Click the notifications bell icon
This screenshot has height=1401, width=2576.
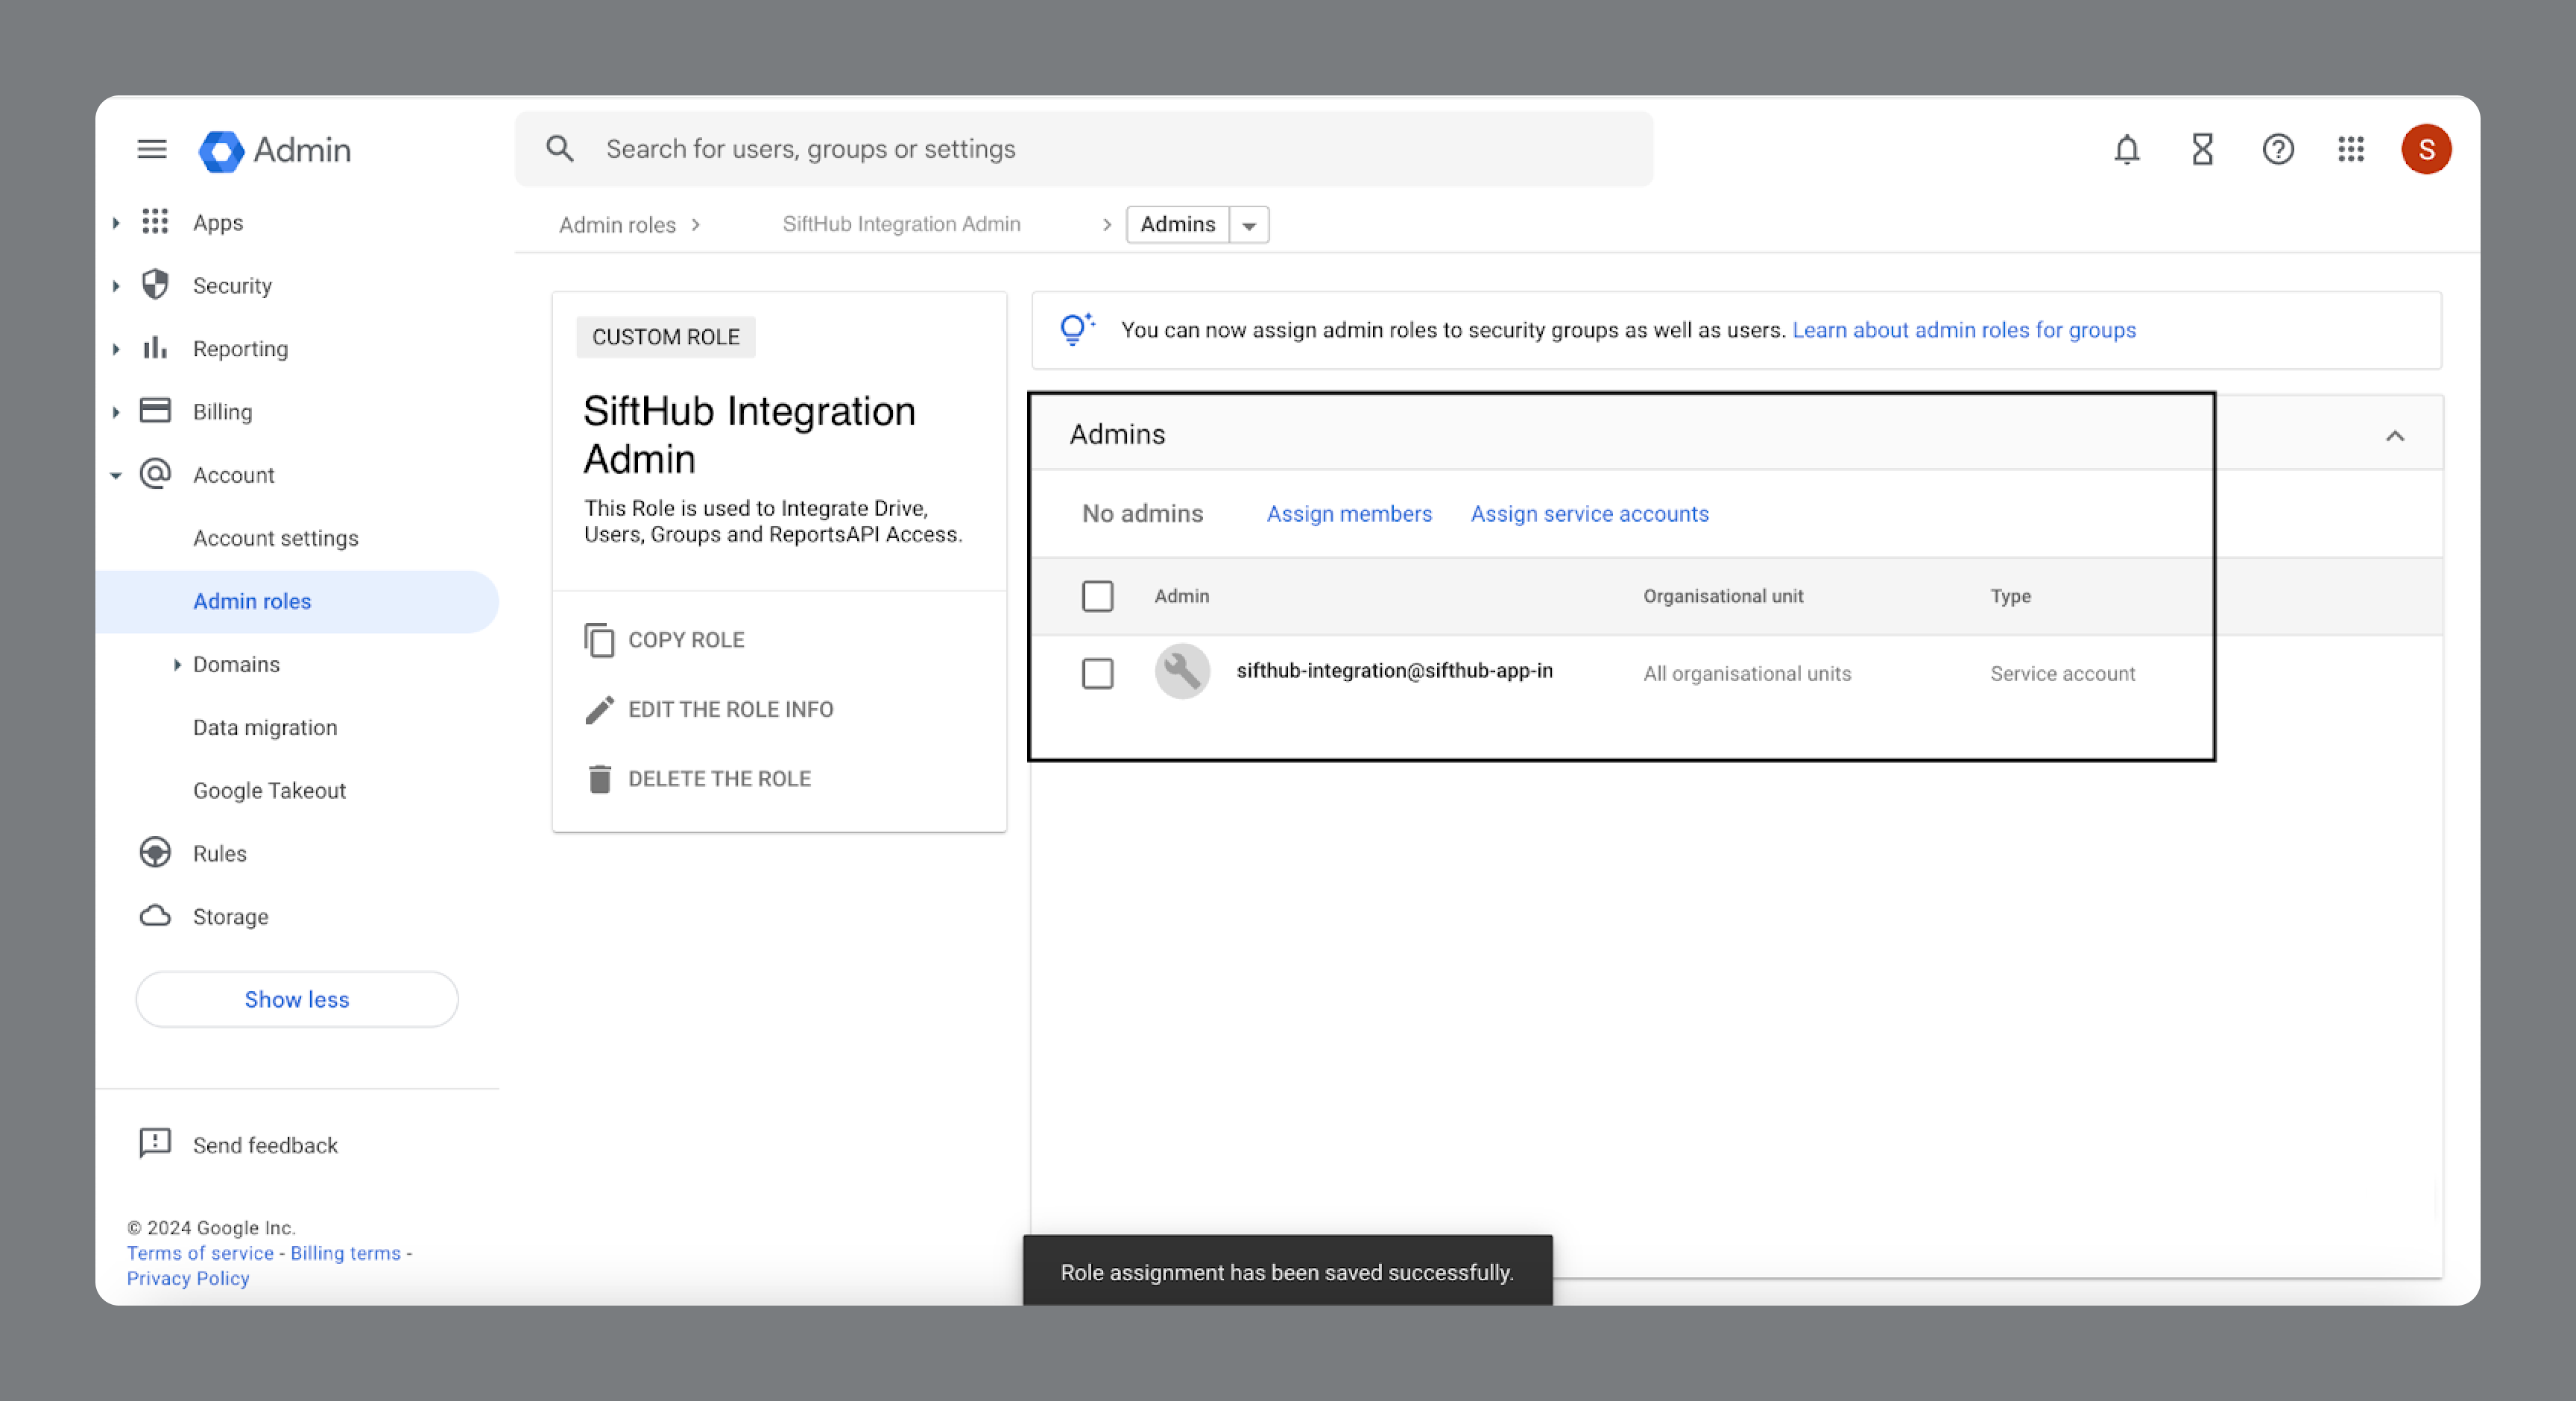click(2126, 149)
